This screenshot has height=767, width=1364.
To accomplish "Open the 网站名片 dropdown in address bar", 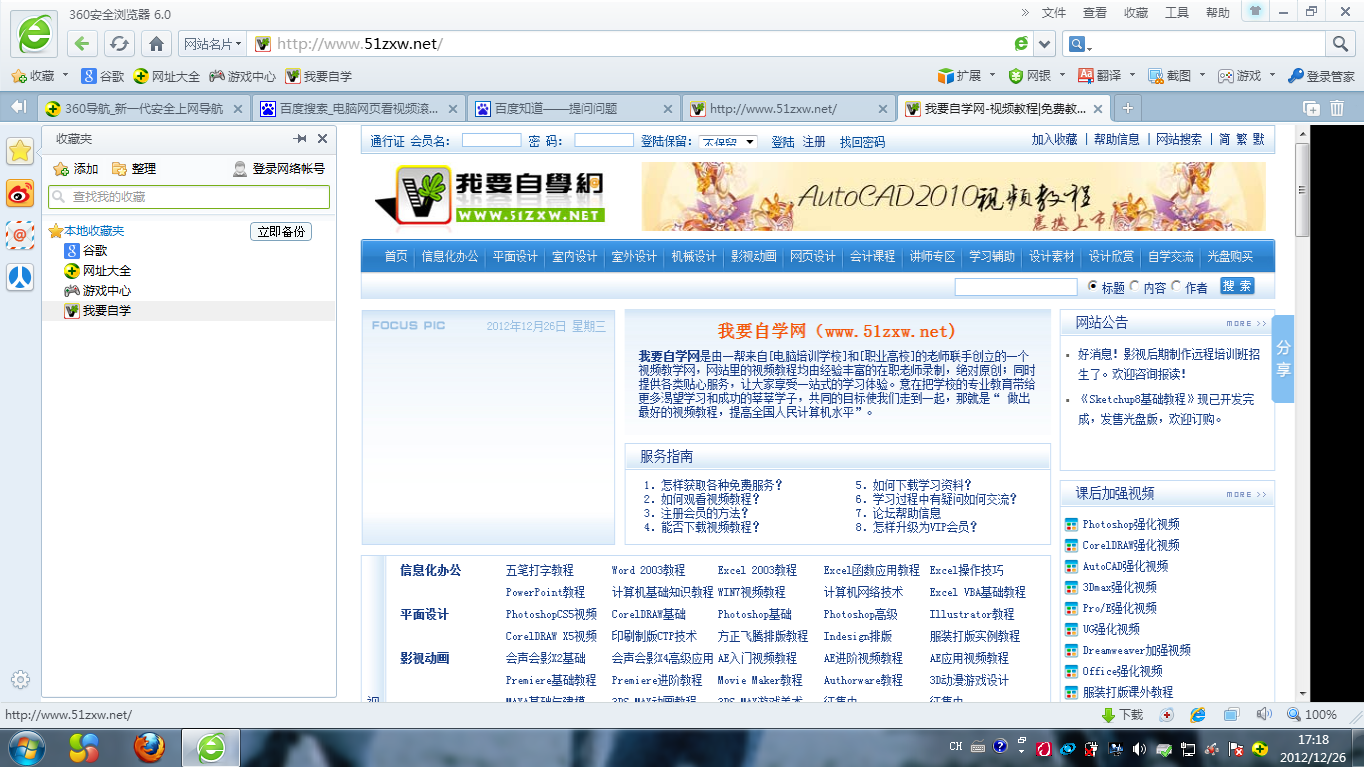I will (212, 44).
